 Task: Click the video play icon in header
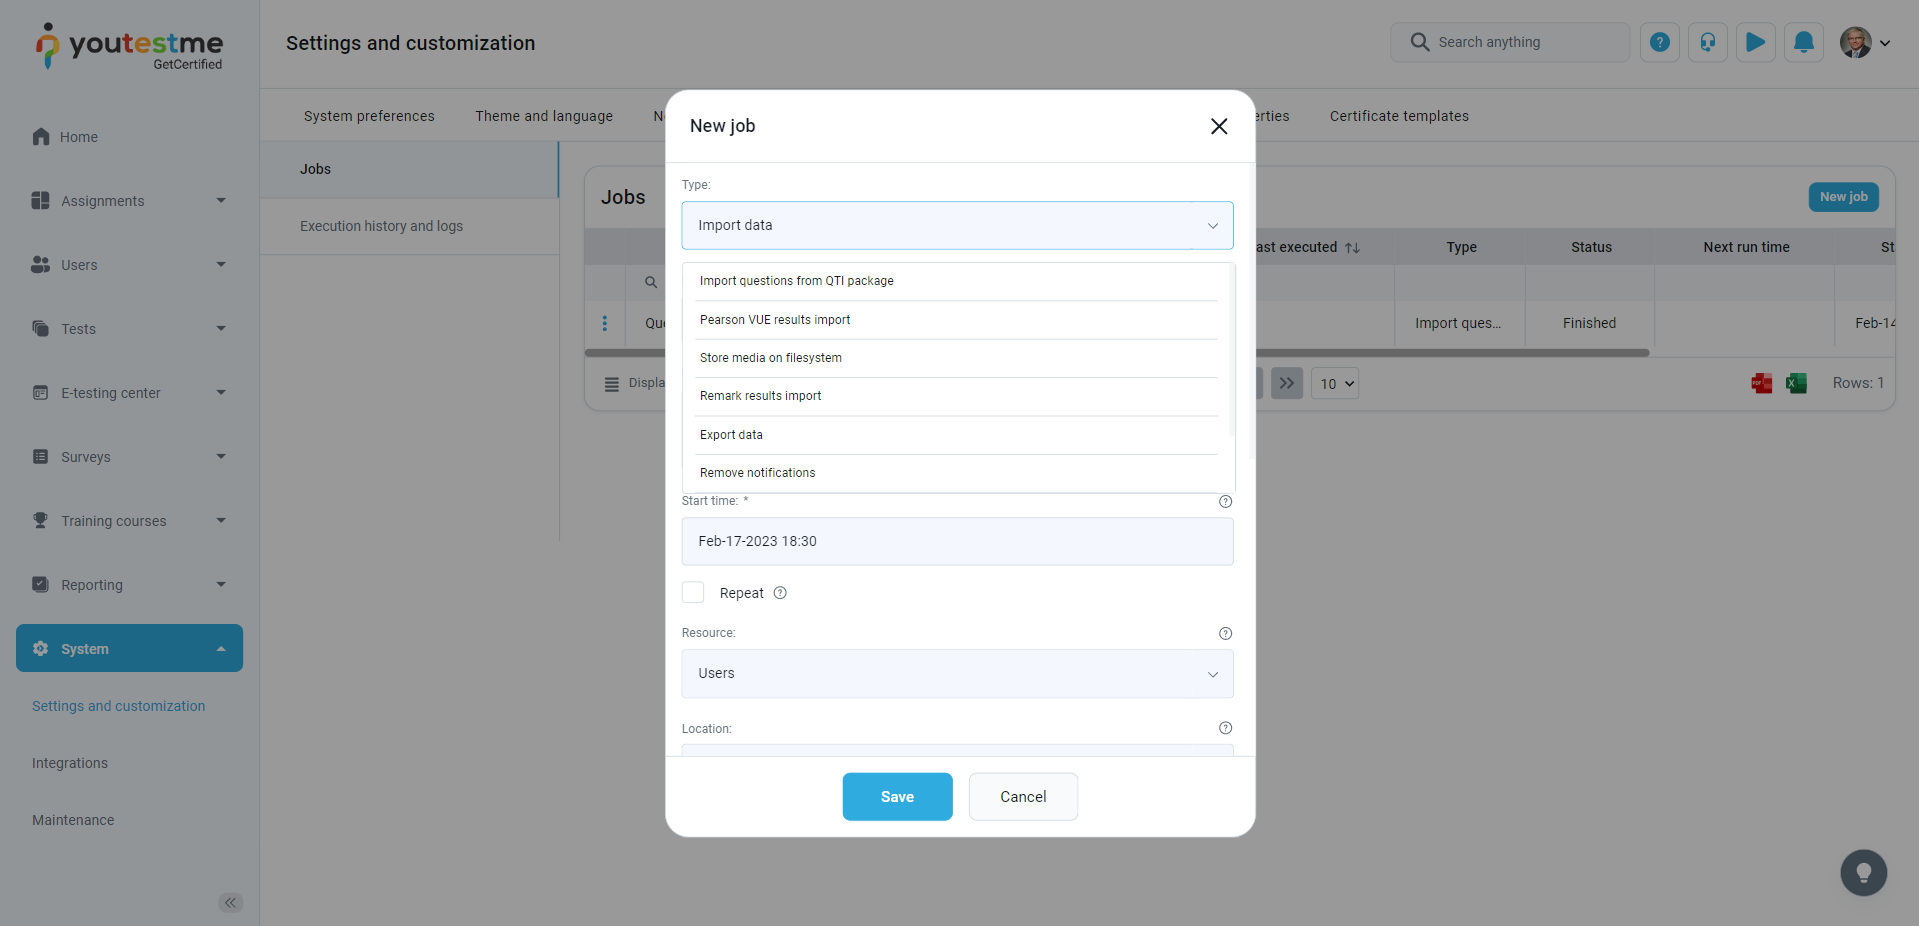(1755, 42)
